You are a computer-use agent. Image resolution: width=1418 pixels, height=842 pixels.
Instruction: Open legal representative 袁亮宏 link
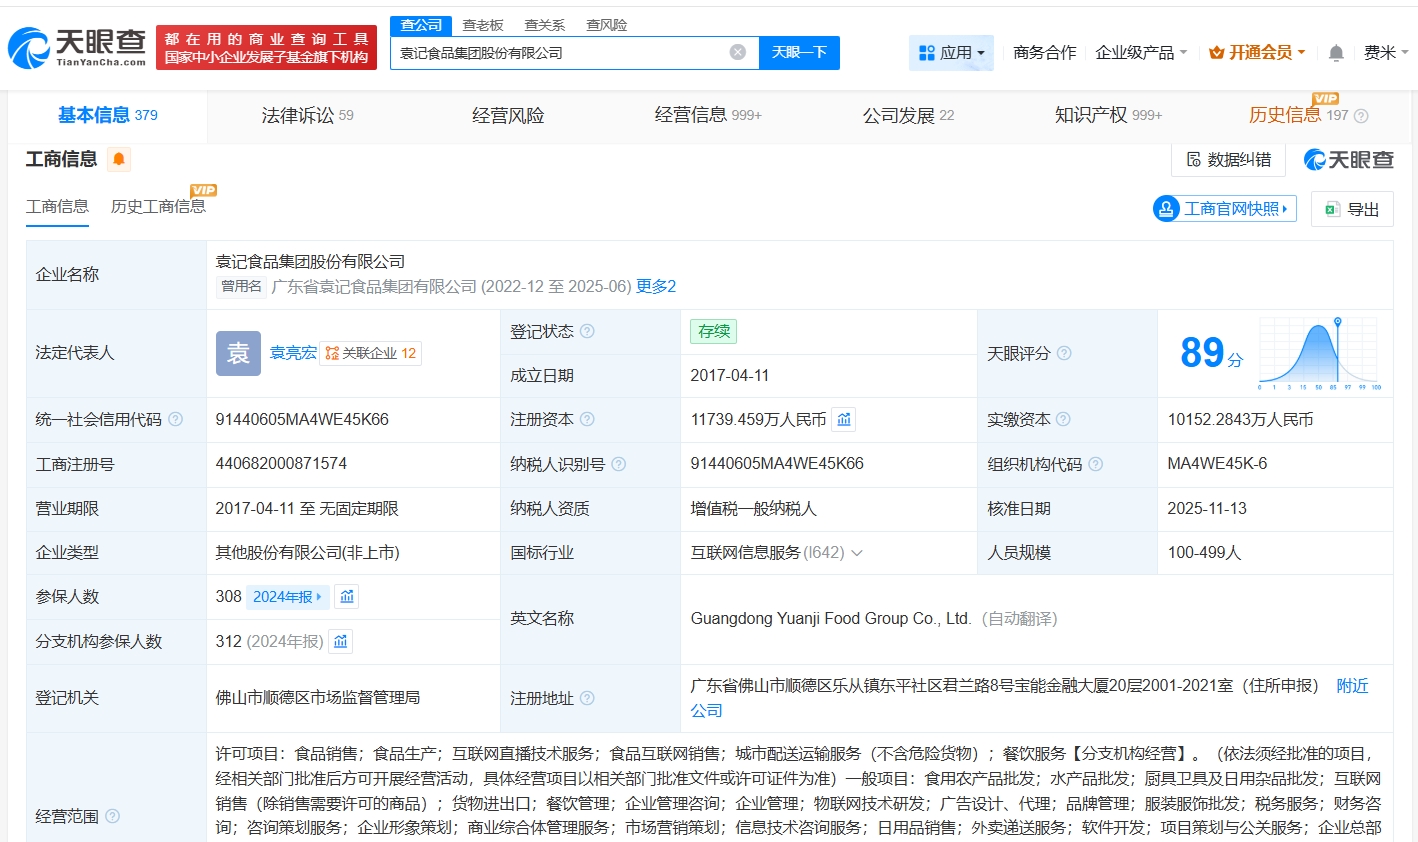293,353
